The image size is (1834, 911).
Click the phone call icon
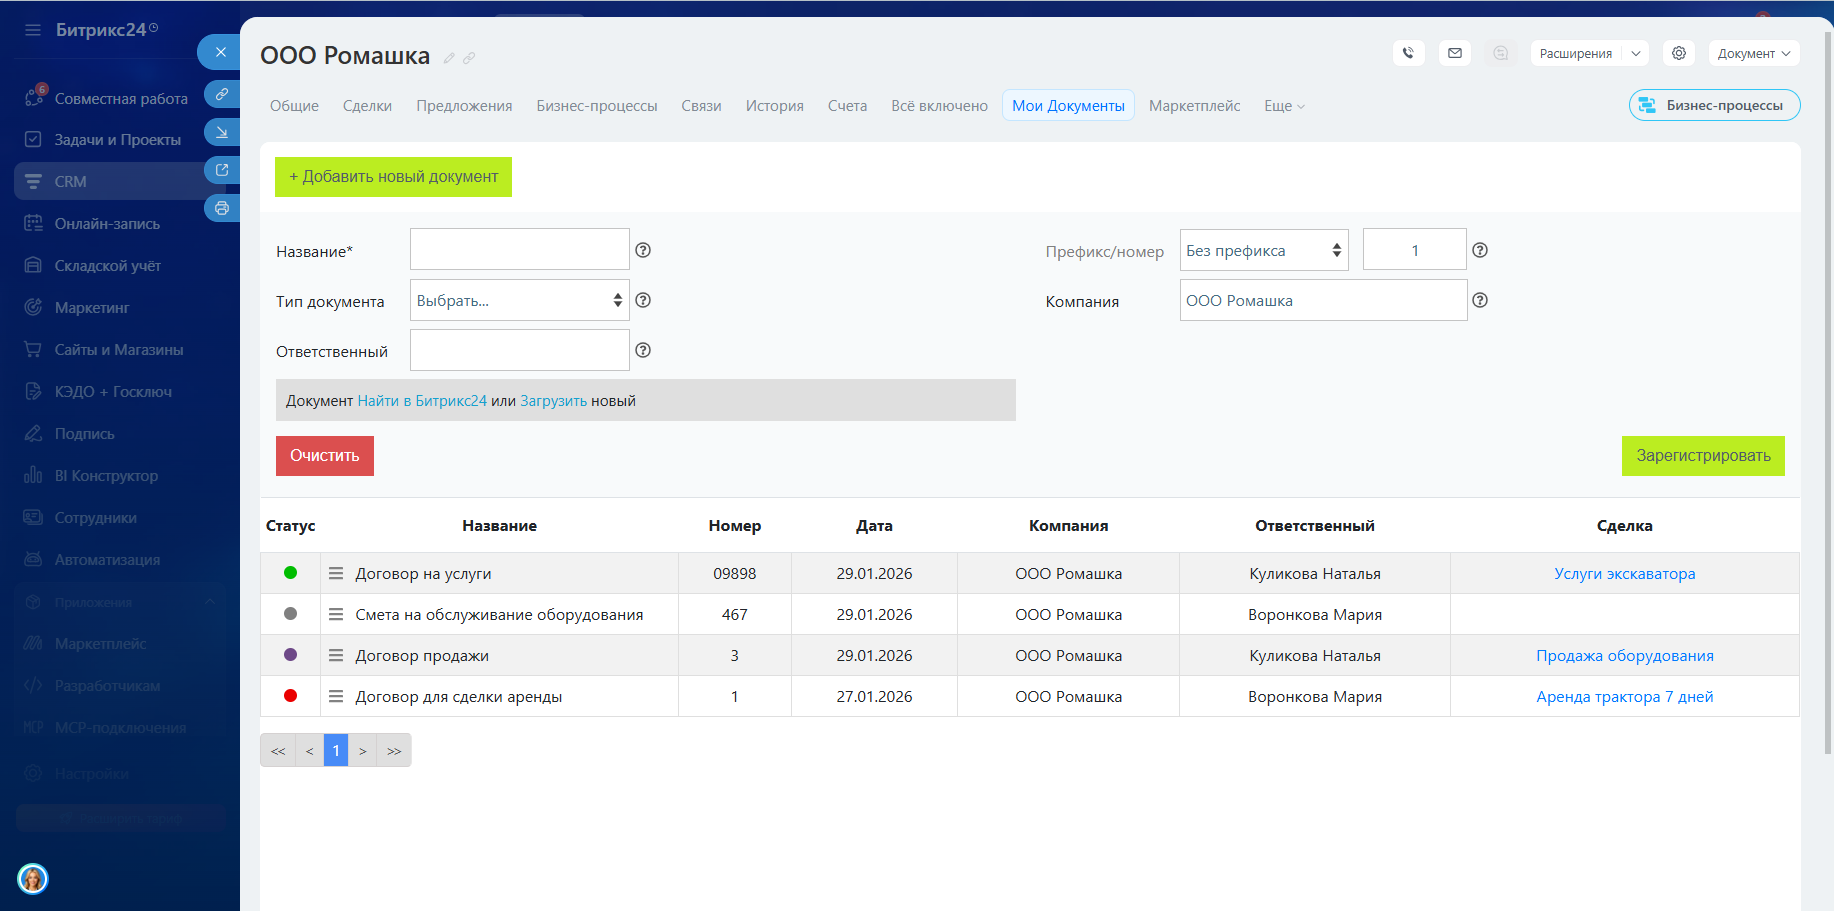pos(1408,53)
